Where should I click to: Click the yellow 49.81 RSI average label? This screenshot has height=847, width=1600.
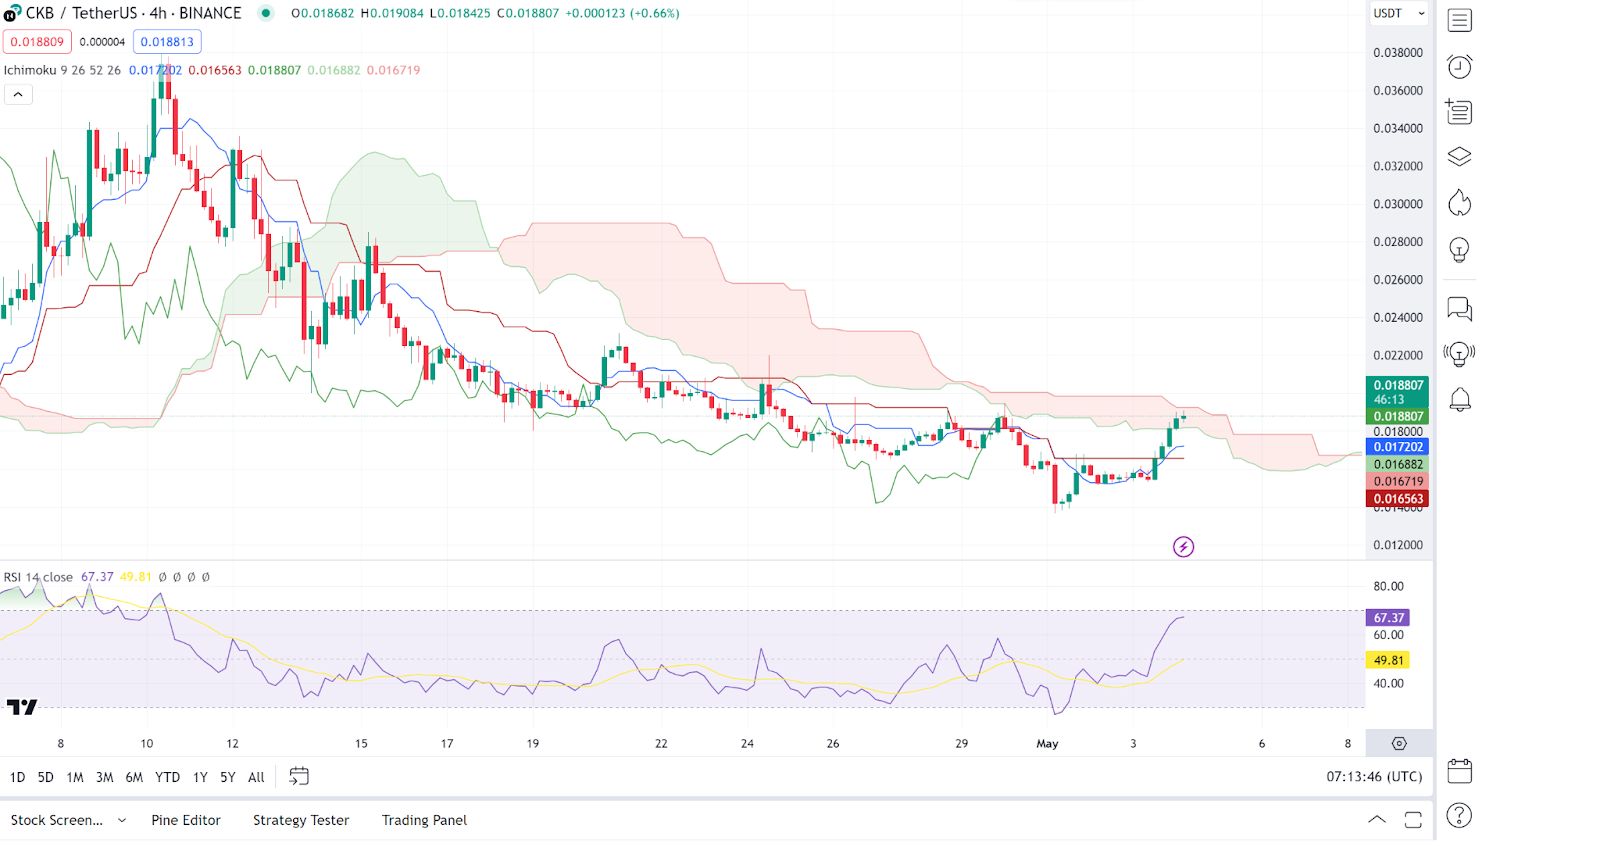pos(1388,660)
